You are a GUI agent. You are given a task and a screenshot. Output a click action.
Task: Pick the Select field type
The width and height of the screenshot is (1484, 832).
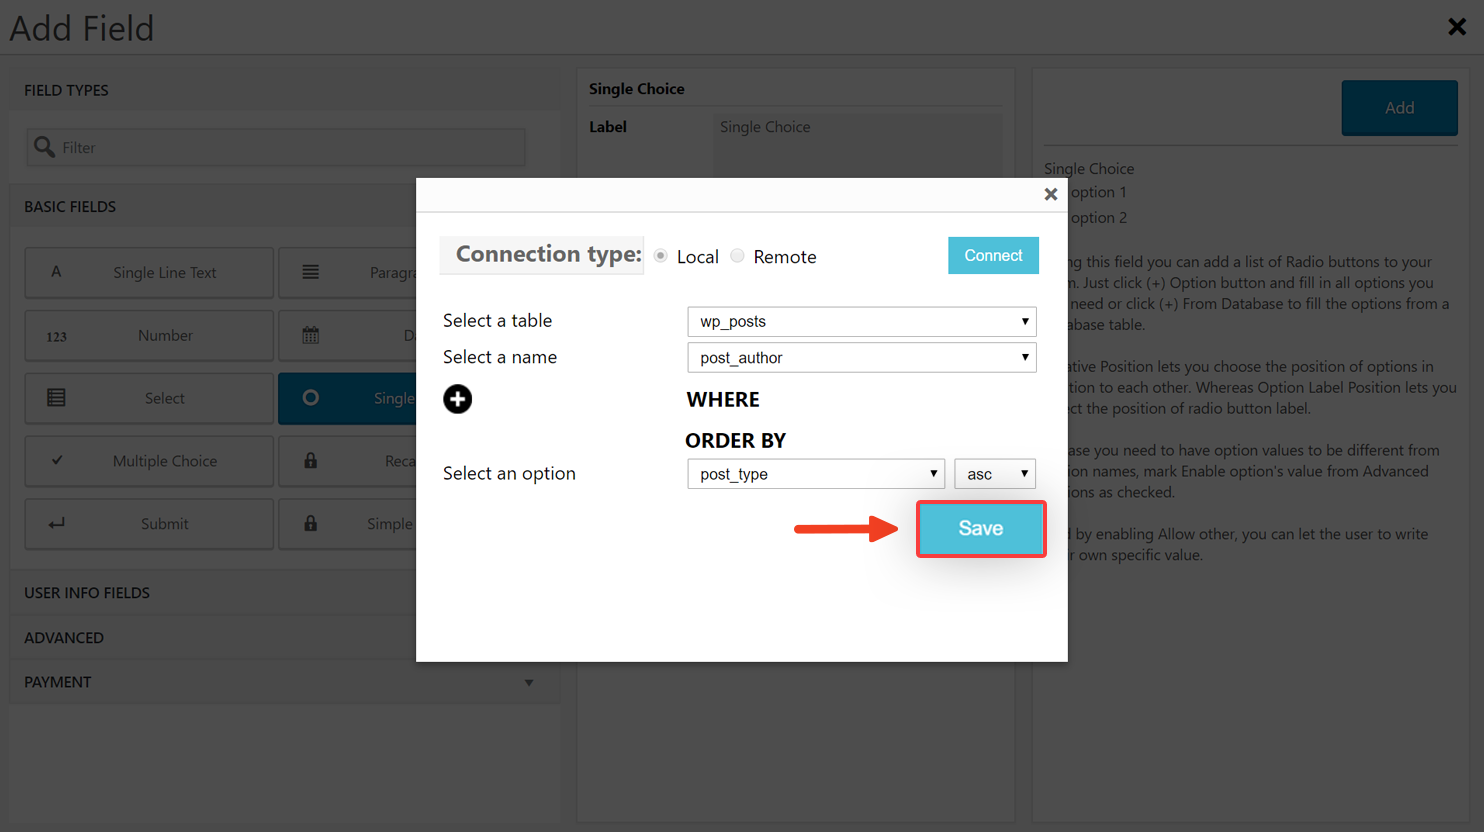coord(149,398)
